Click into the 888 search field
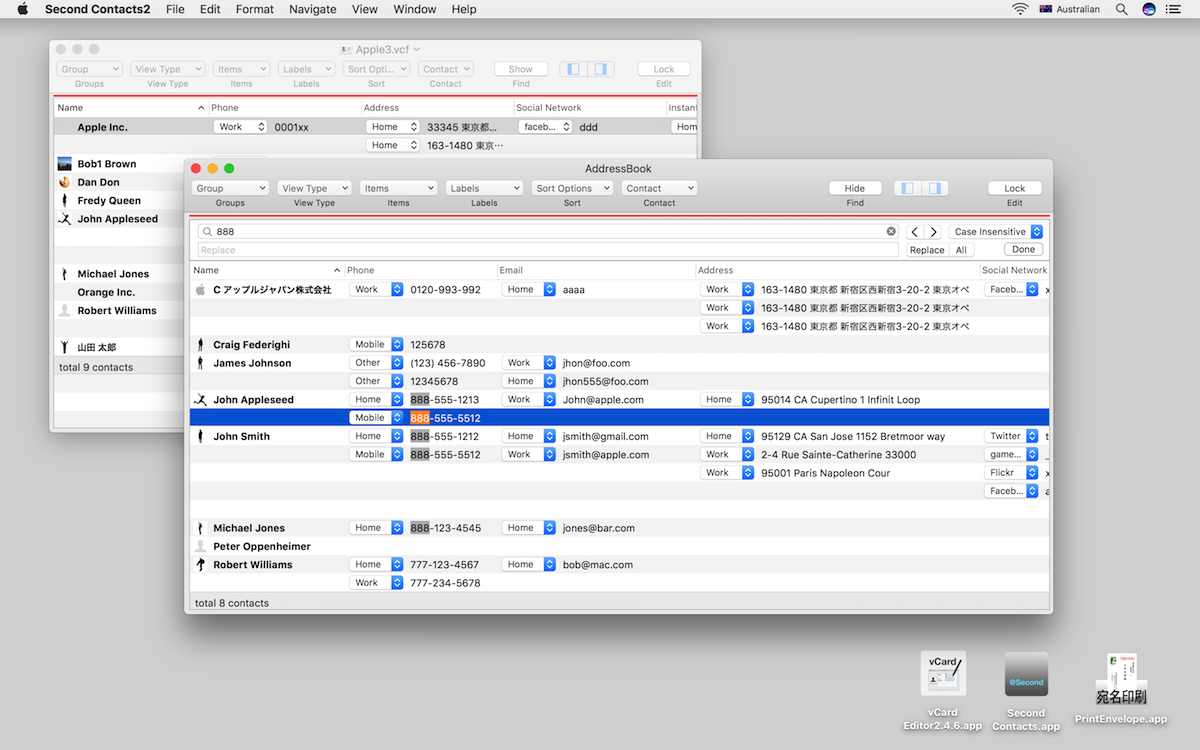 tap(548, 231)
